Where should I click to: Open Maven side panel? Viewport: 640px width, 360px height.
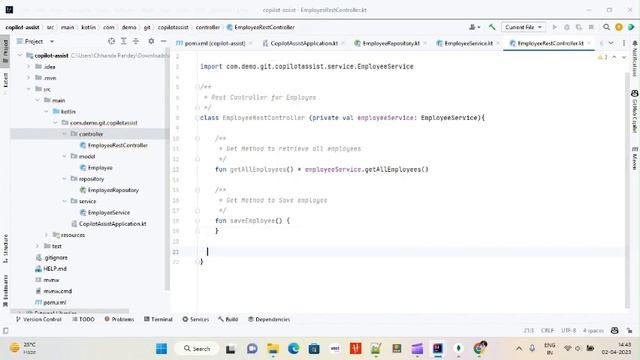coord(635,158)
